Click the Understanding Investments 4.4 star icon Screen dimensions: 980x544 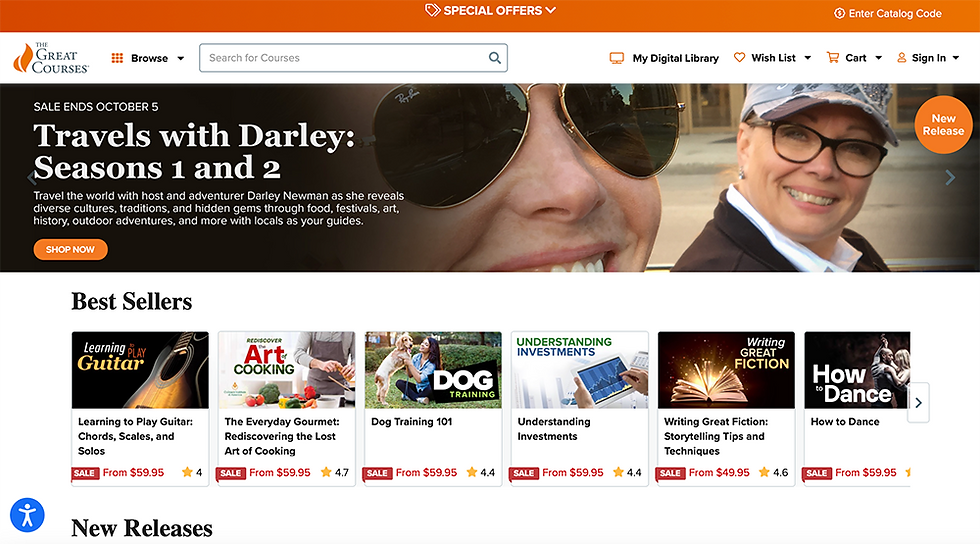point(619,472)
